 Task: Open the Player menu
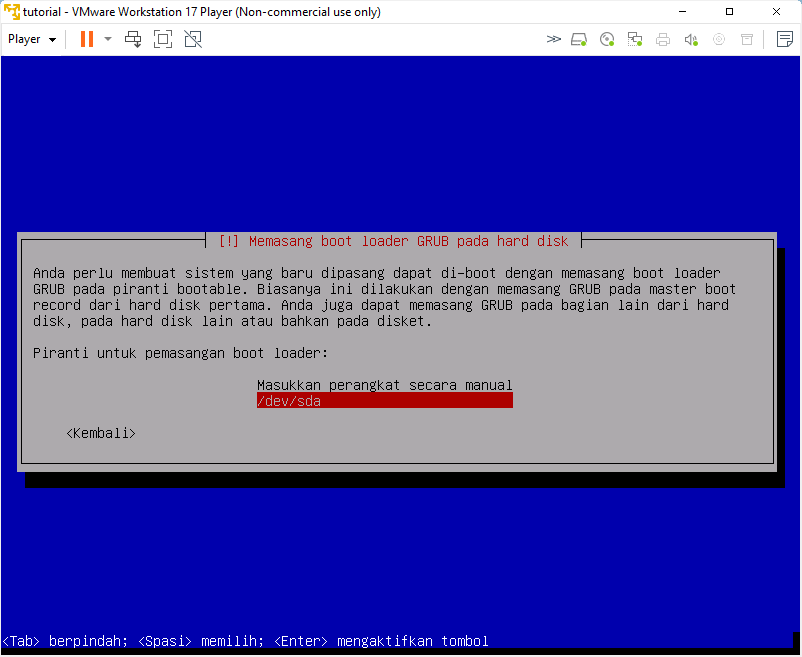pyautogui.click(x=32, y=39)
